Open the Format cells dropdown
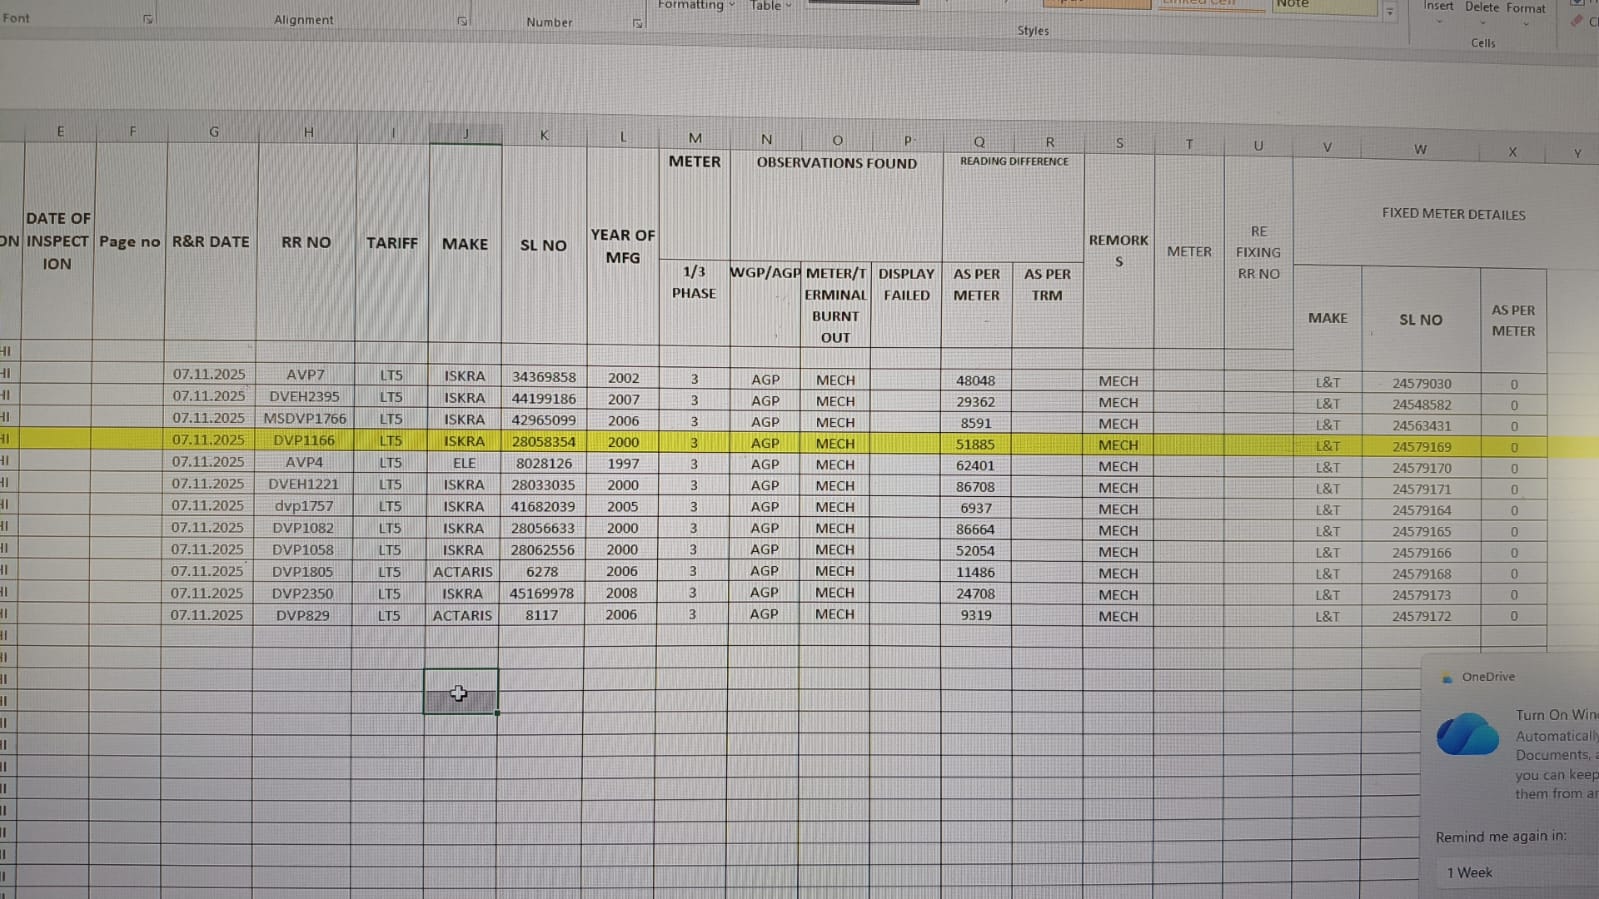The image size is (1599, 899). 1525,12
